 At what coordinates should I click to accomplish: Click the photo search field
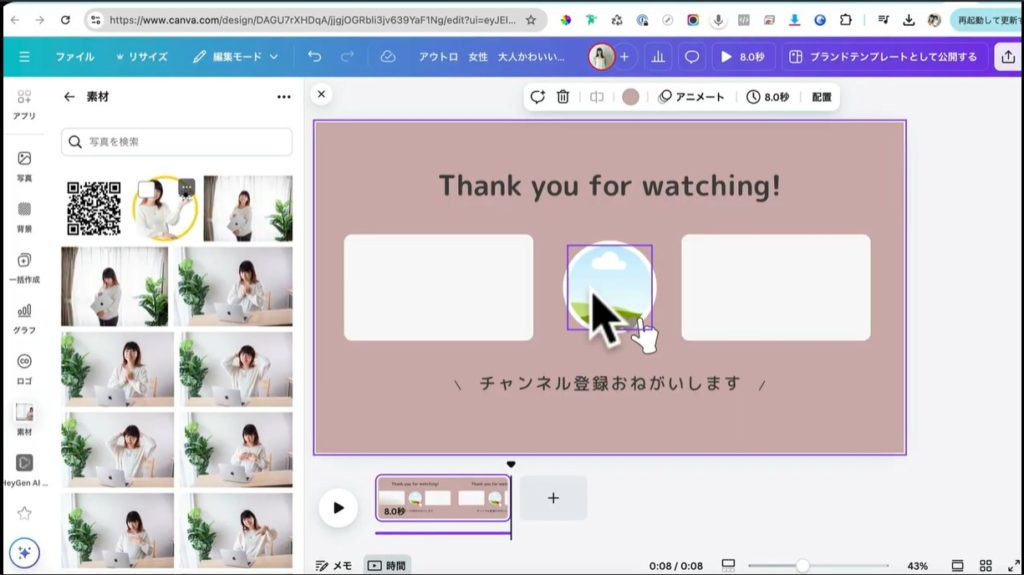click(x=177, y=142)
